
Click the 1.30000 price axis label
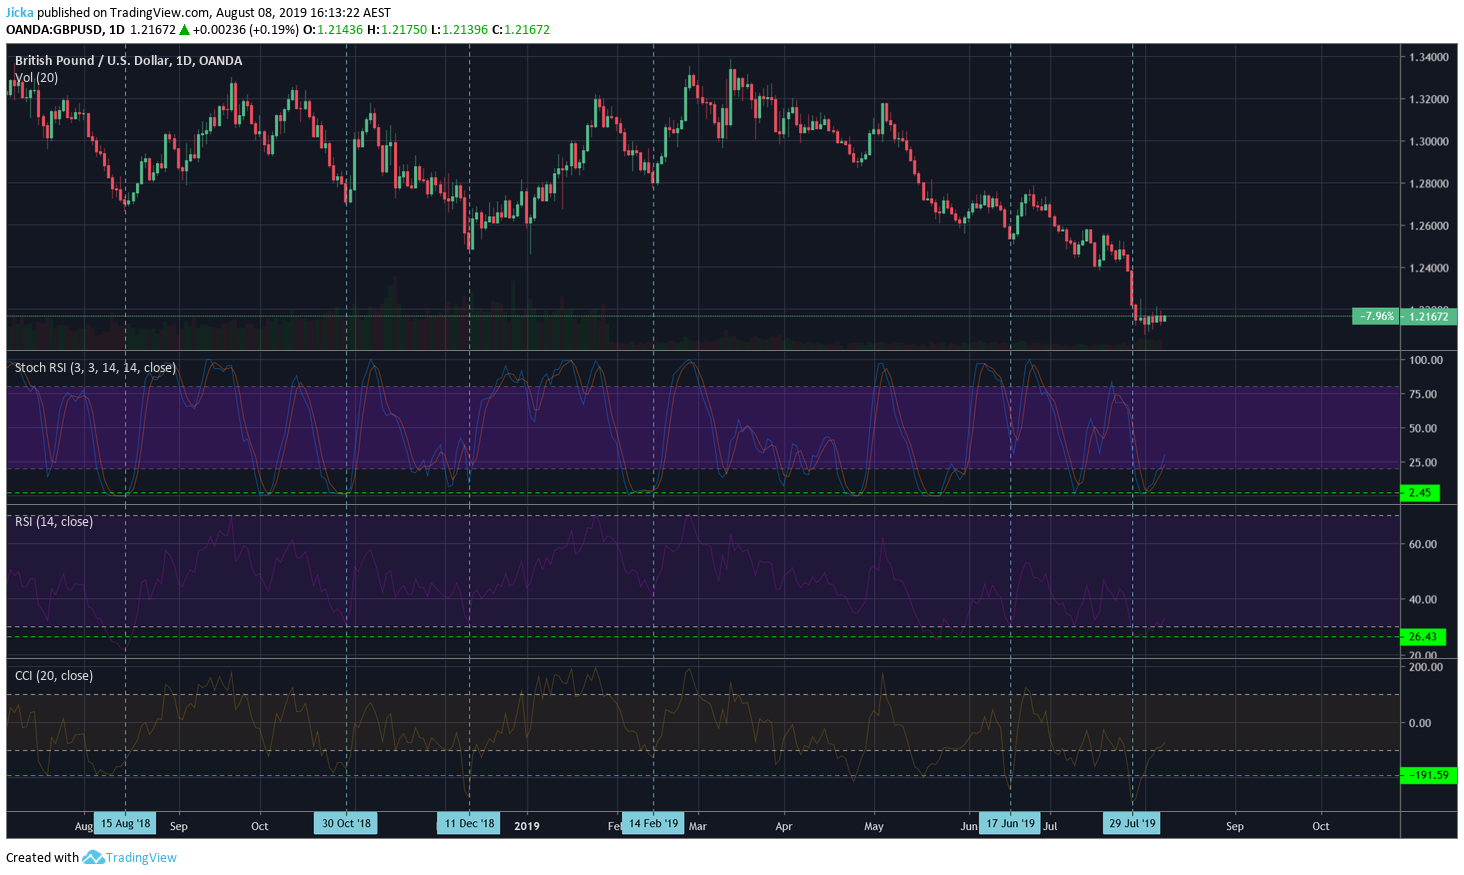click(1428, 142)
